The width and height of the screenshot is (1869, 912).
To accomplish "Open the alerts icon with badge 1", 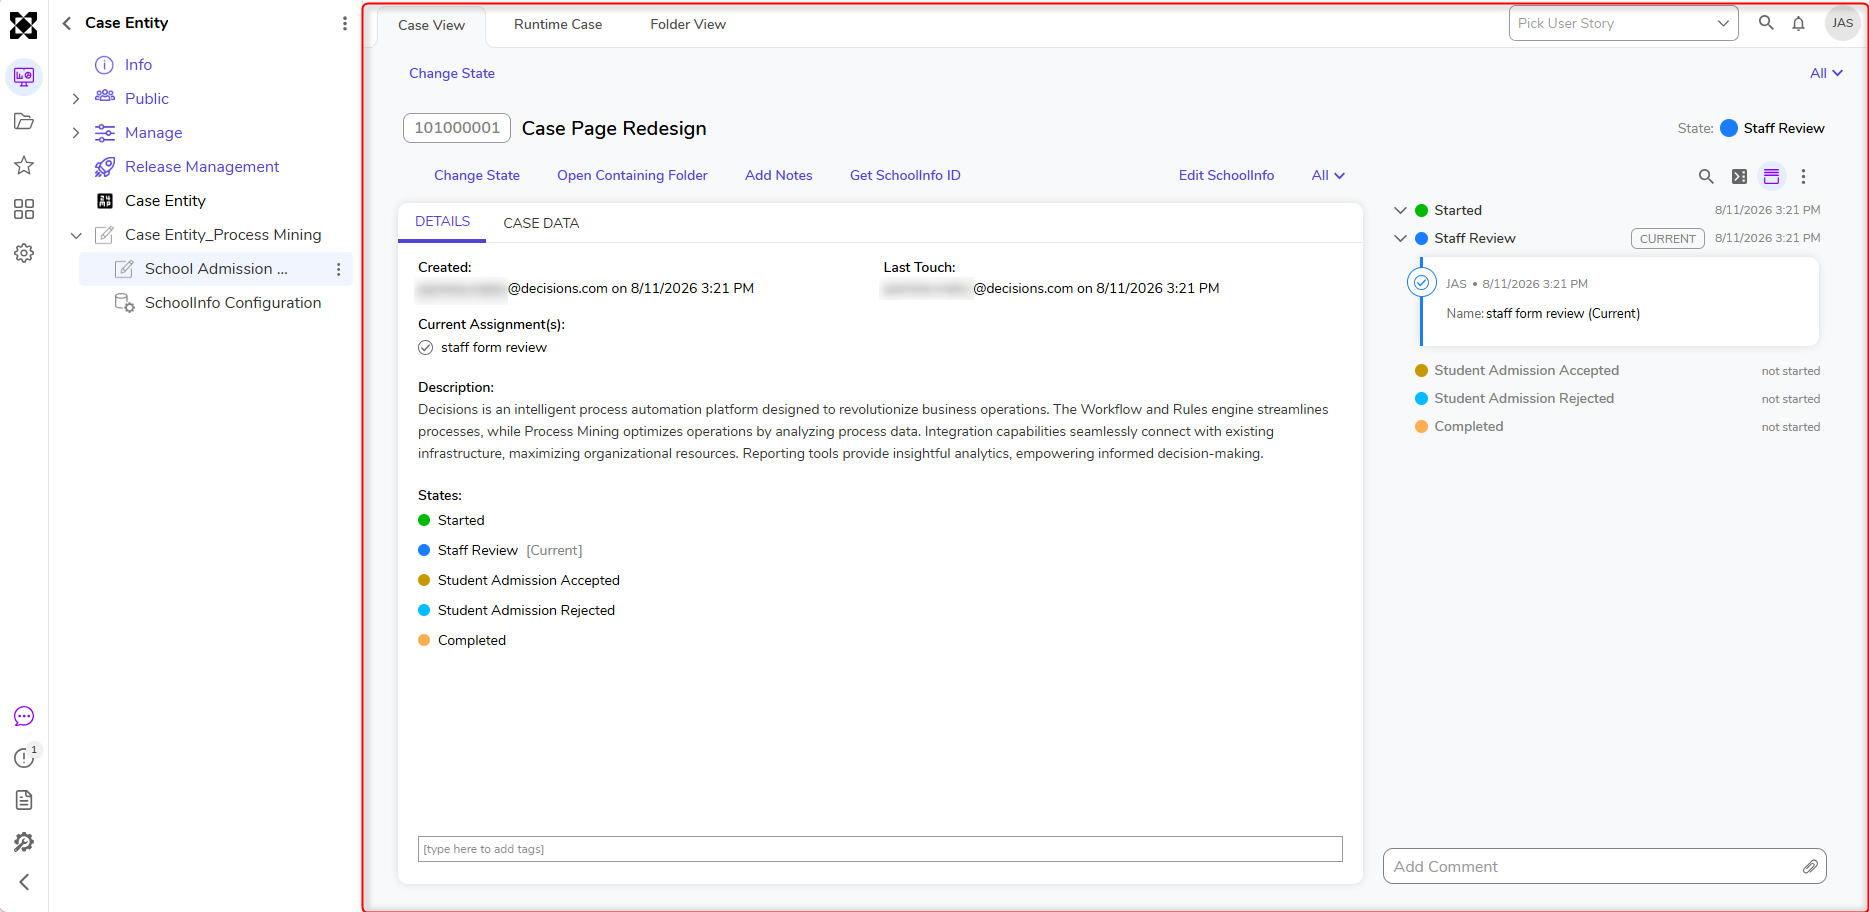I will coord(24,758).
